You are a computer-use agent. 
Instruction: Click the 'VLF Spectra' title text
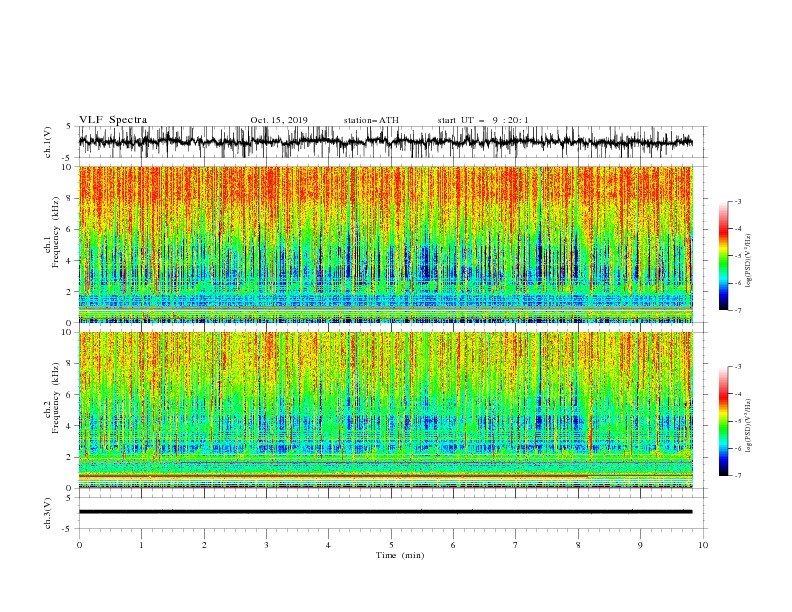[113, 120]
